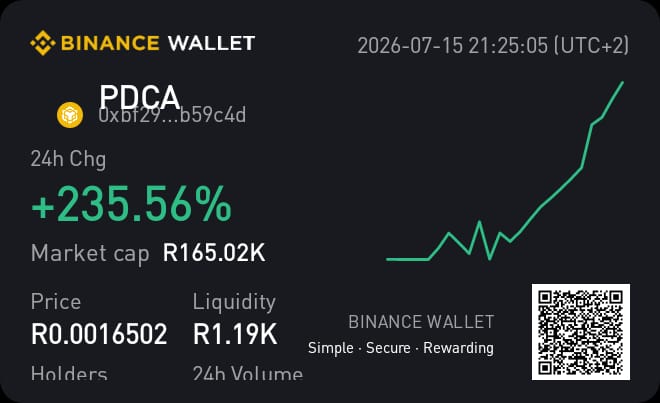The width and height of the screenshot is (660, 403).
Task: Click the Liquidity label
Action: pos(234,302)
